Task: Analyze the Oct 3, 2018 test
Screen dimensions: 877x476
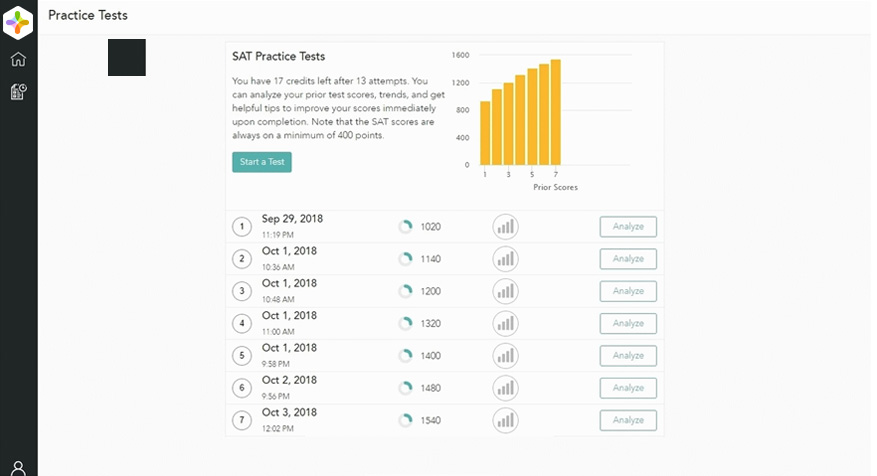Action: (x=628, y=420)
